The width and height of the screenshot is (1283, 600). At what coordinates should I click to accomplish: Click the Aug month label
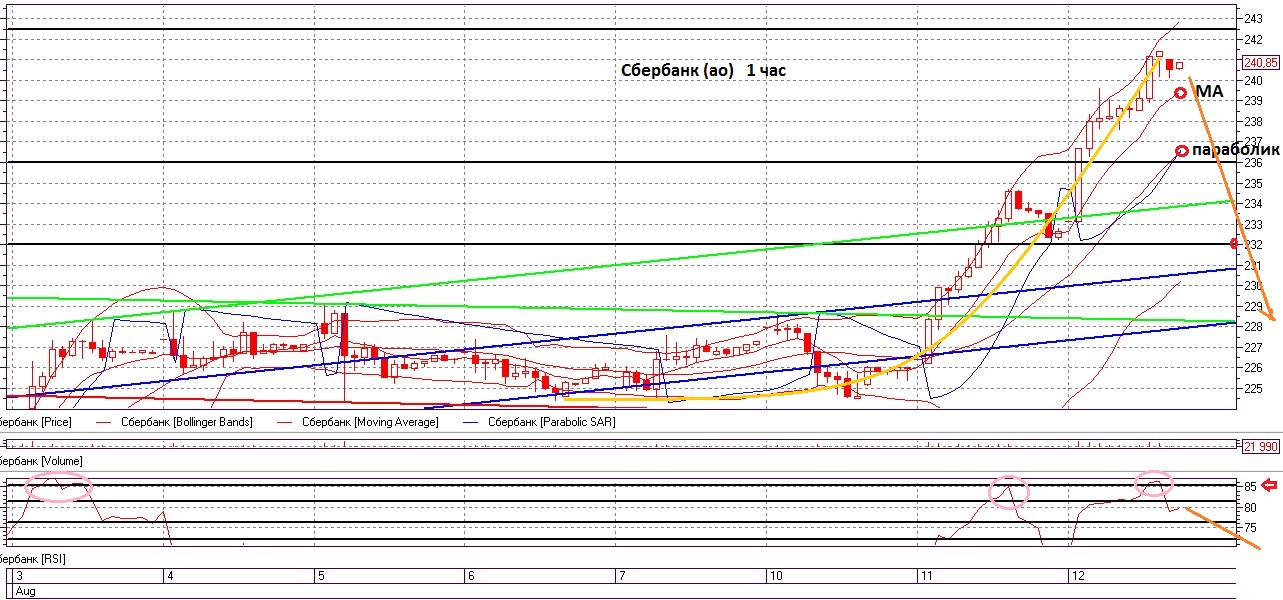coord(24,591)
